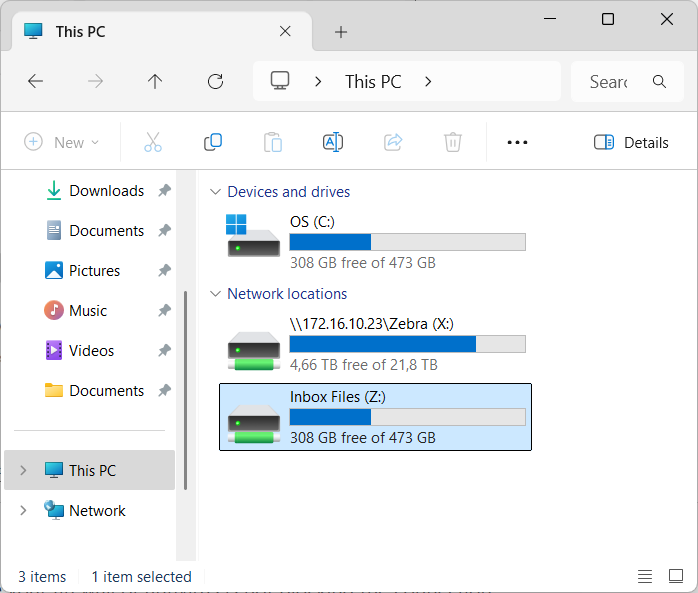Go up one folder level
The image size is (698, 593).
coord(155,81)
